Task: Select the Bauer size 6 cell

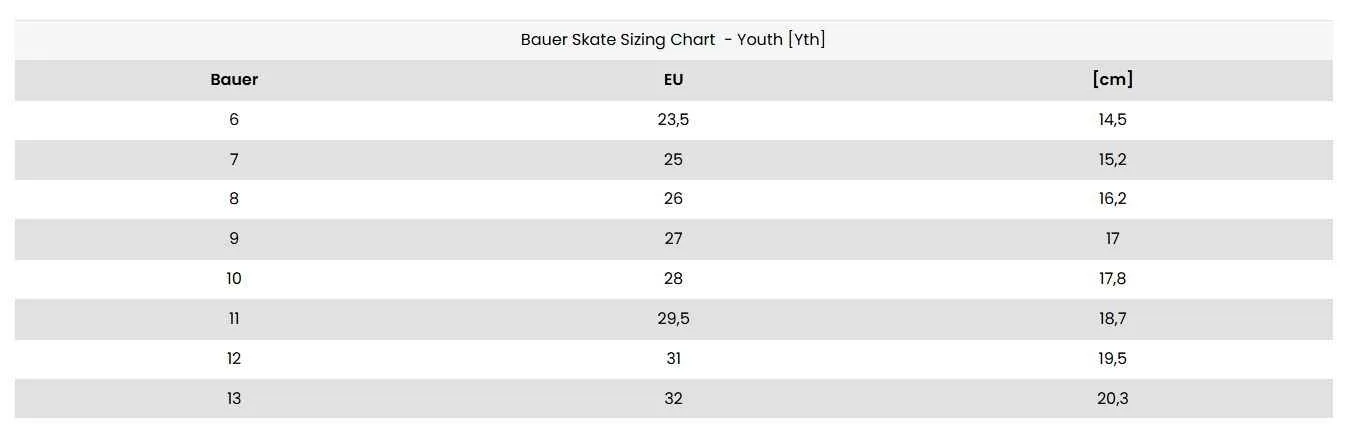Action: point(234,119)
